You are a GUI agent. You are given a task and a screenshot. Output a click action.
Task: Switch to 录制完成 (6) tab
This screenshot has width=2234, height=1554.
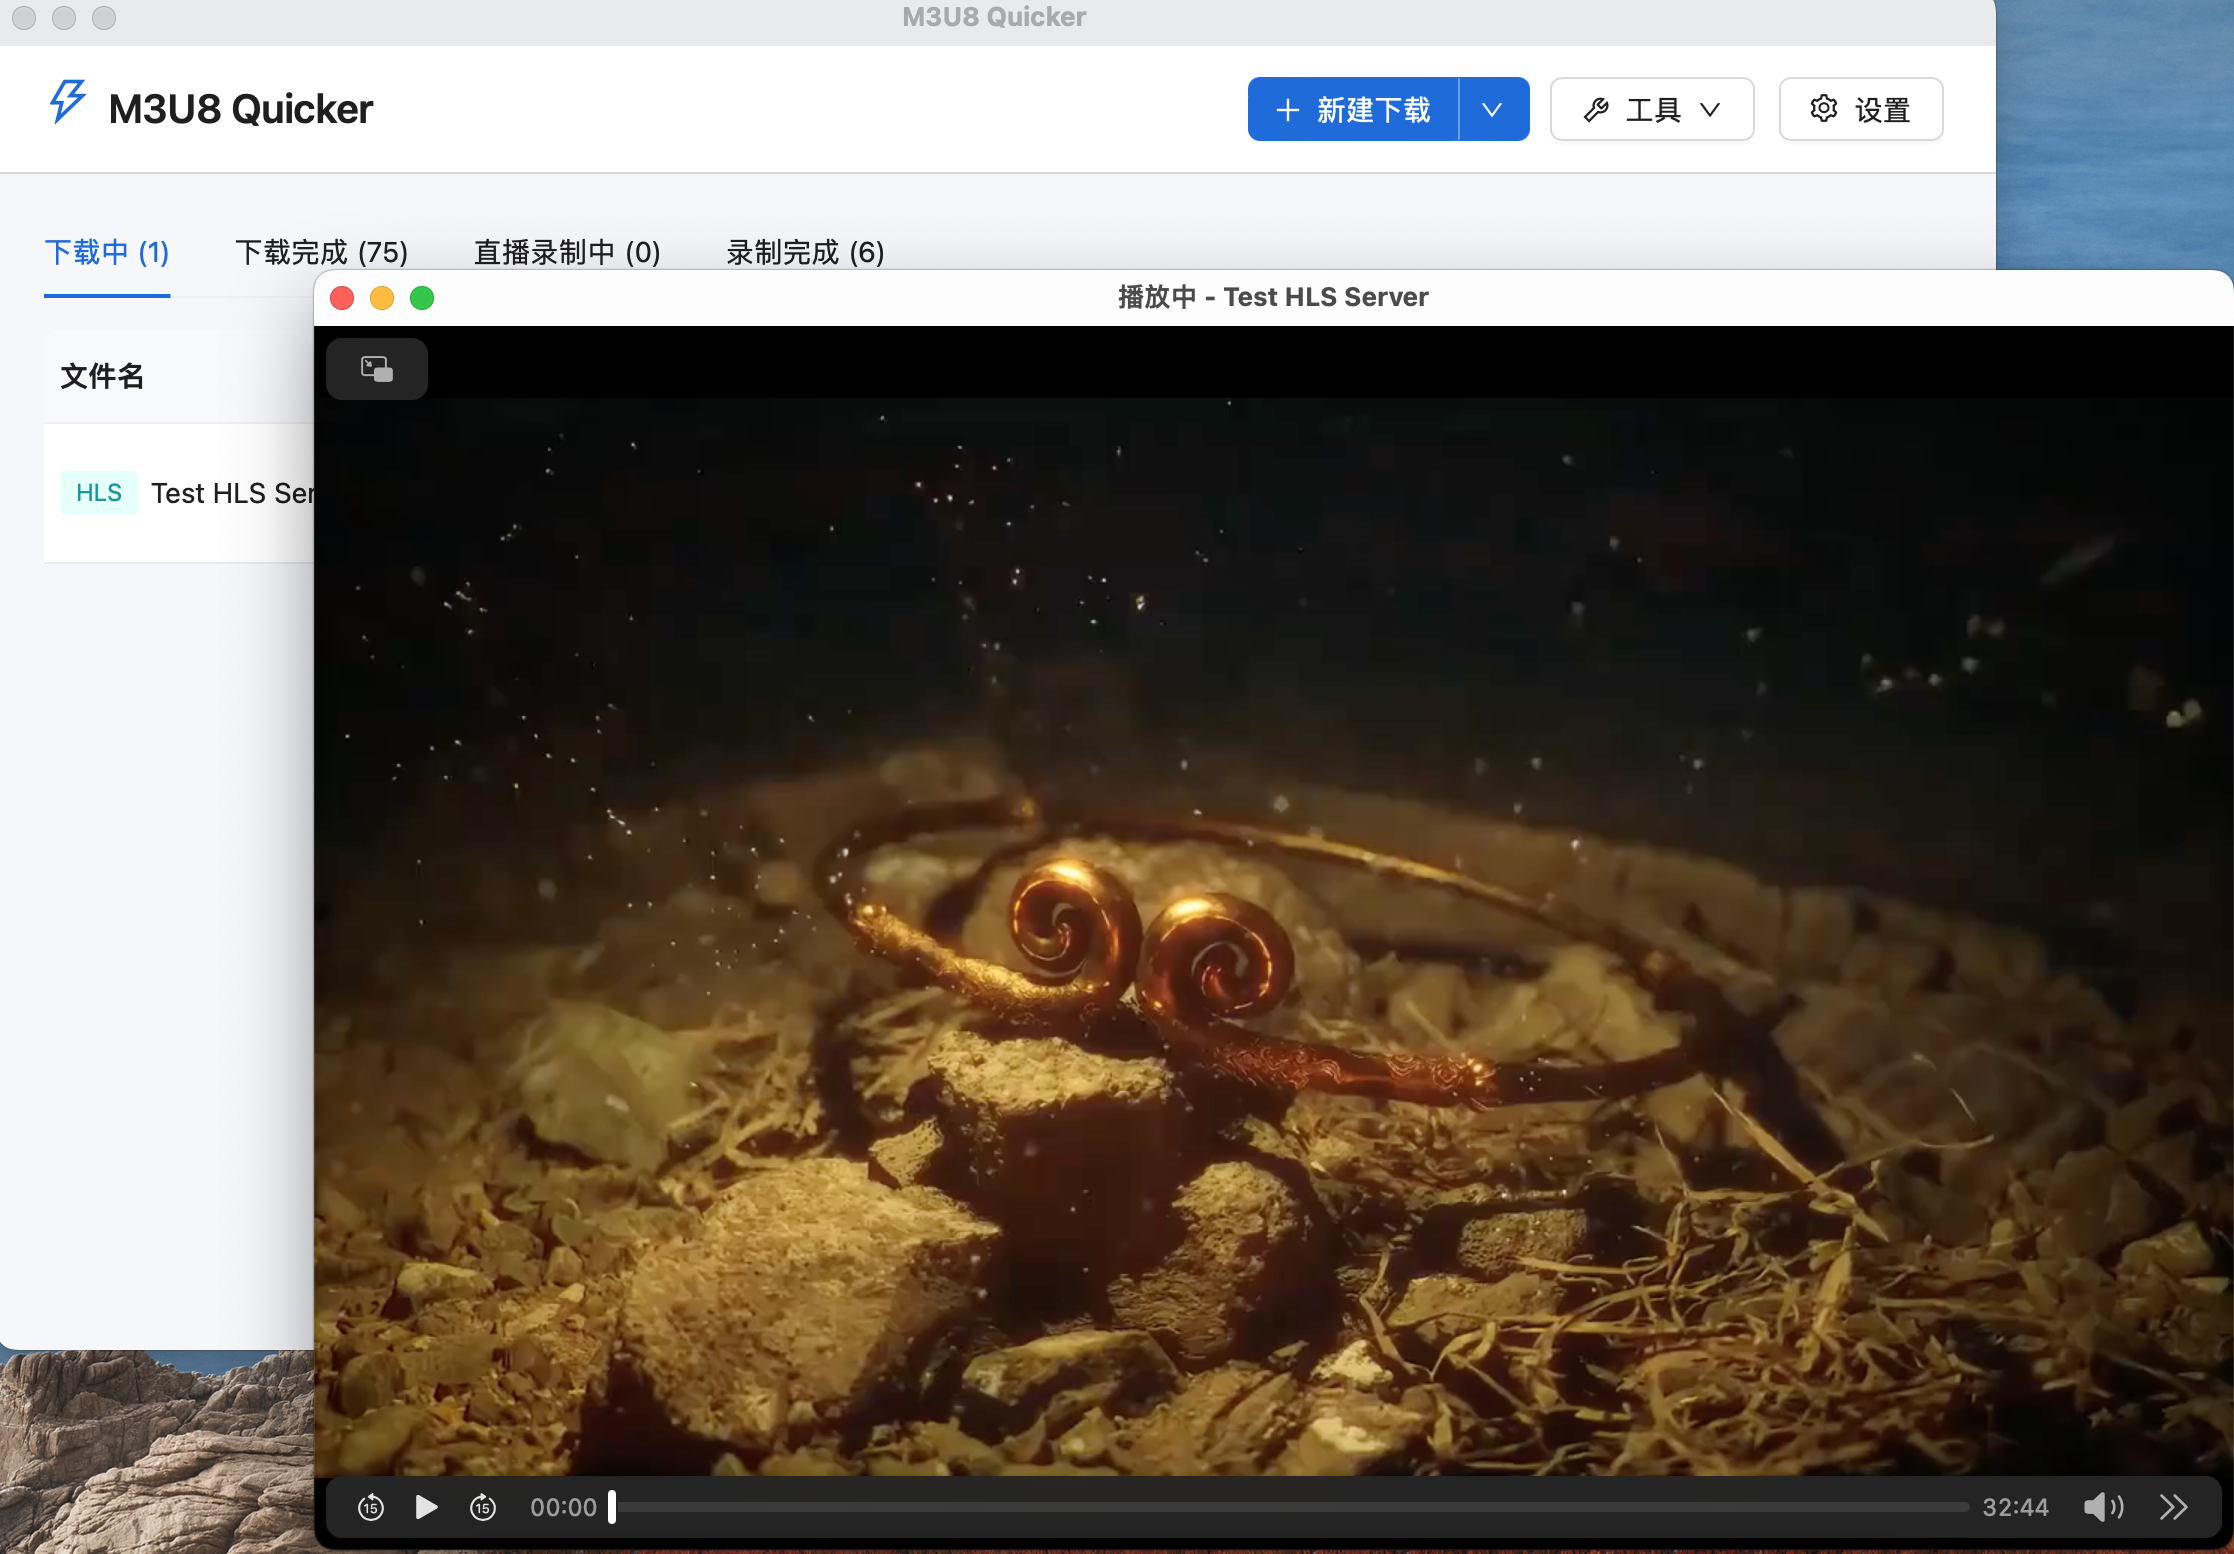coord(805,252)
